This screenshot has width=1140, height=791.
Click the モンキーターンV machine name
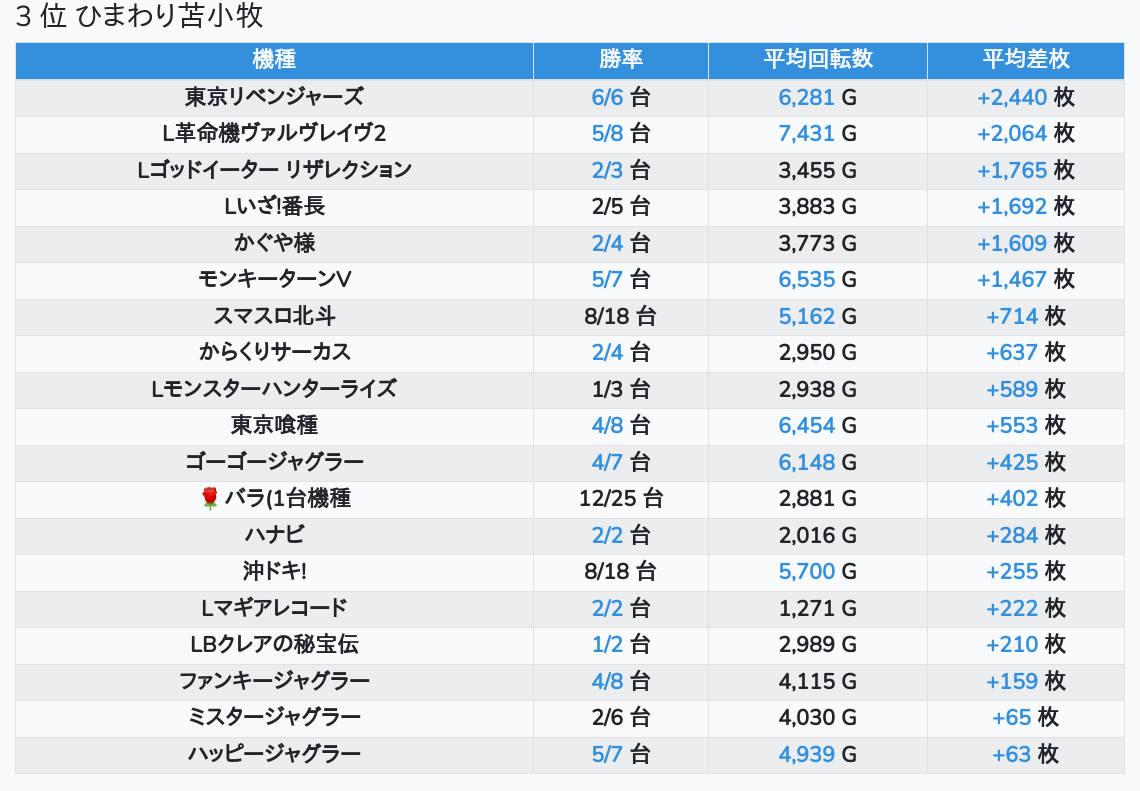point(274,279)
